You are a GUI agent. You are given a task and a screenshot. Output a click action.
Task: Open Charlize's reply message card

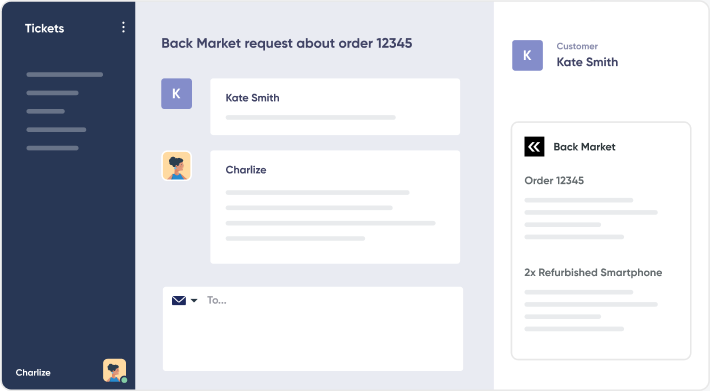click(335, 207)
